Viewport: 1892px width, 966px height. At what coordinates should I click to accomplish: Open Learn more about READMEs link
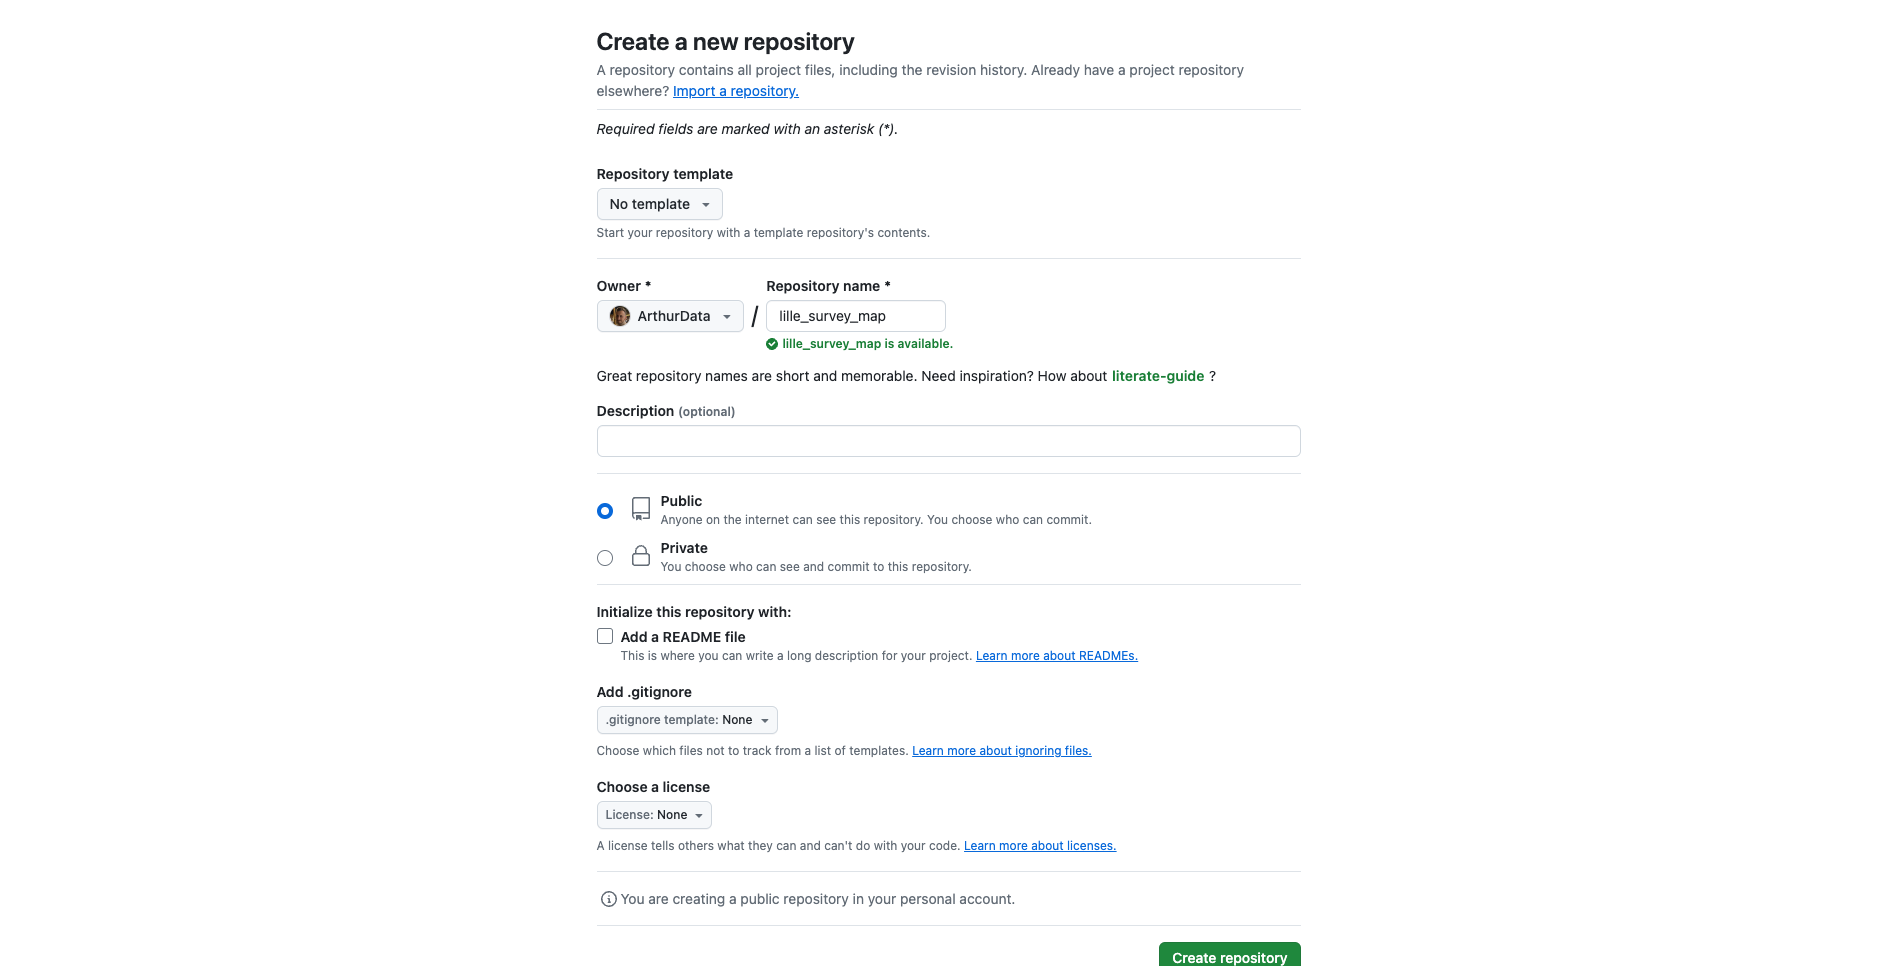(1057, 656)
